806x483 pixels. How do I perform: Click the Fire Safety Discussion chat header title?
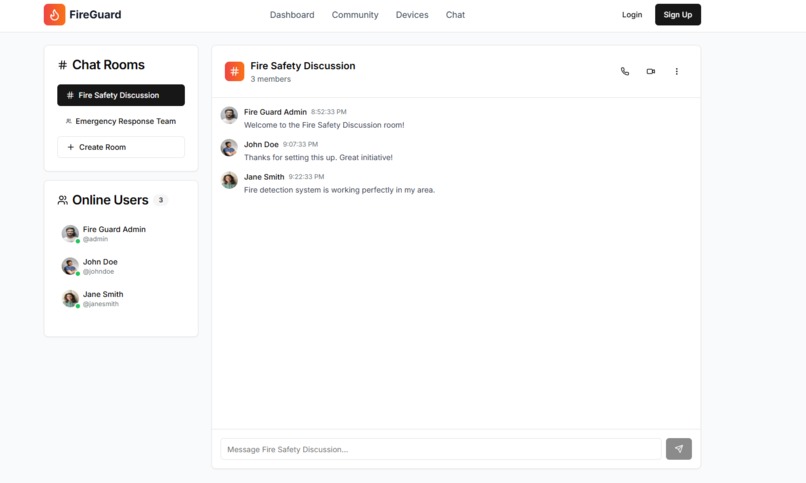coord(303,66)
